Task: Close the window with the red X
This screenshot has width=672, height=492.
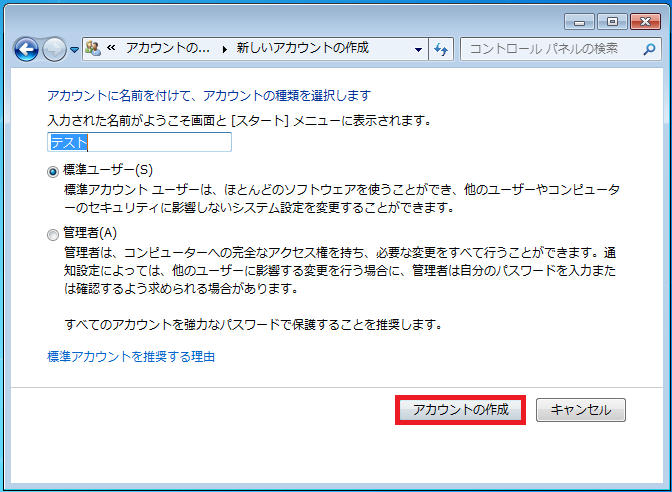Action: click(x=645, y=21)
